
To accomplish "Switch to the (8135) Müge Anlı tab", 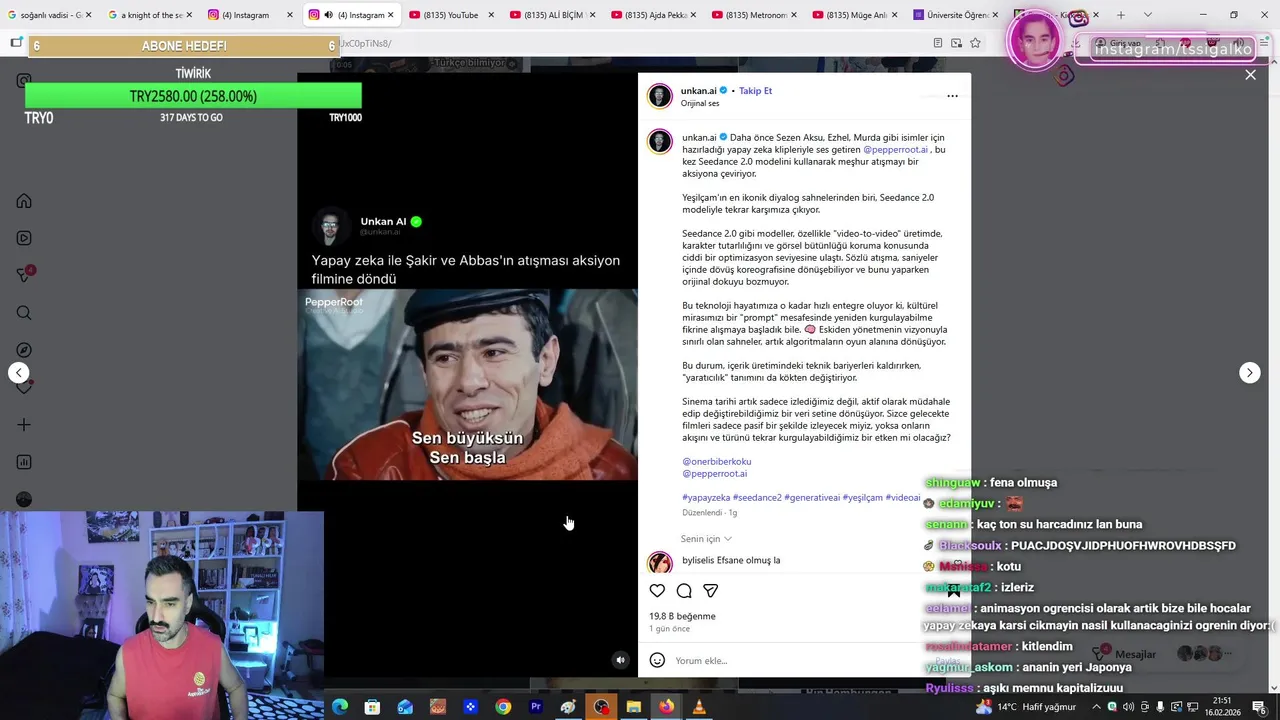I will click(855, 15).
